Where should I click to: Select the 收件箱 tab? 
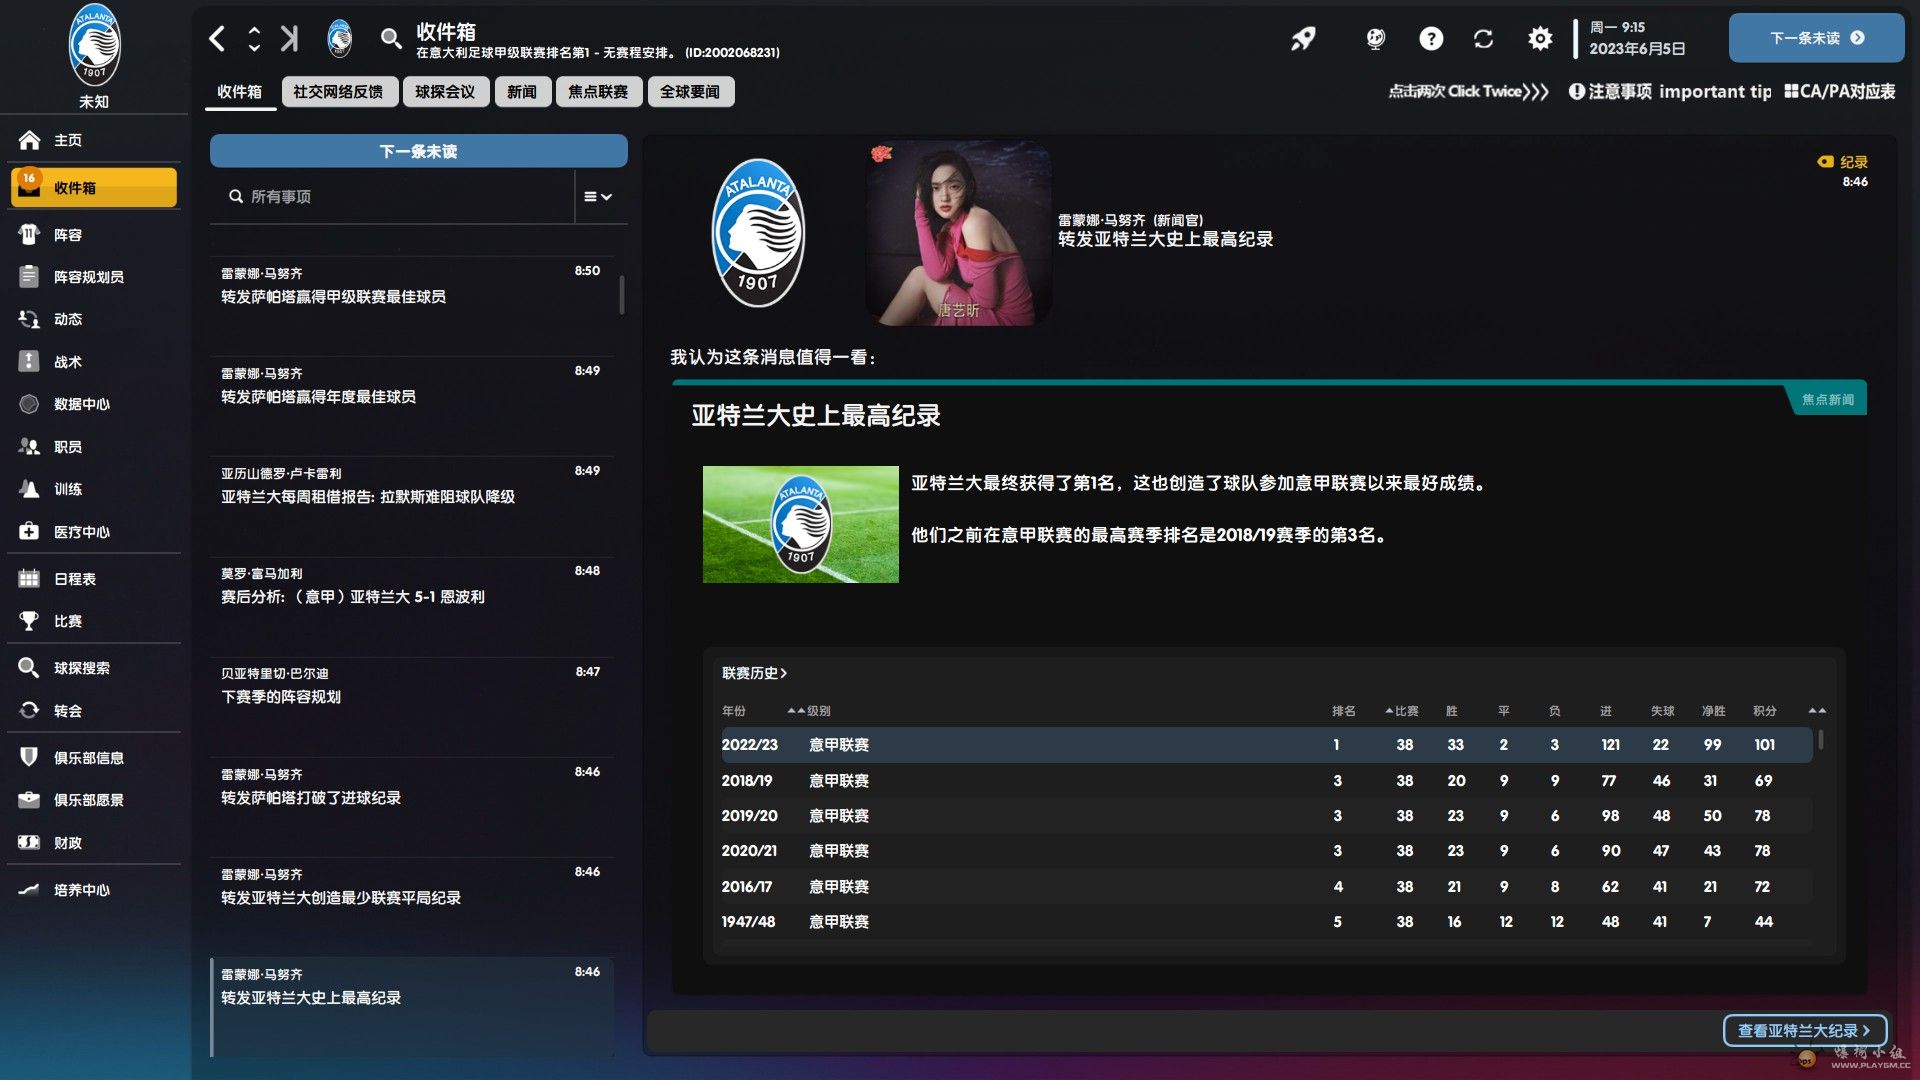[240, 92]
